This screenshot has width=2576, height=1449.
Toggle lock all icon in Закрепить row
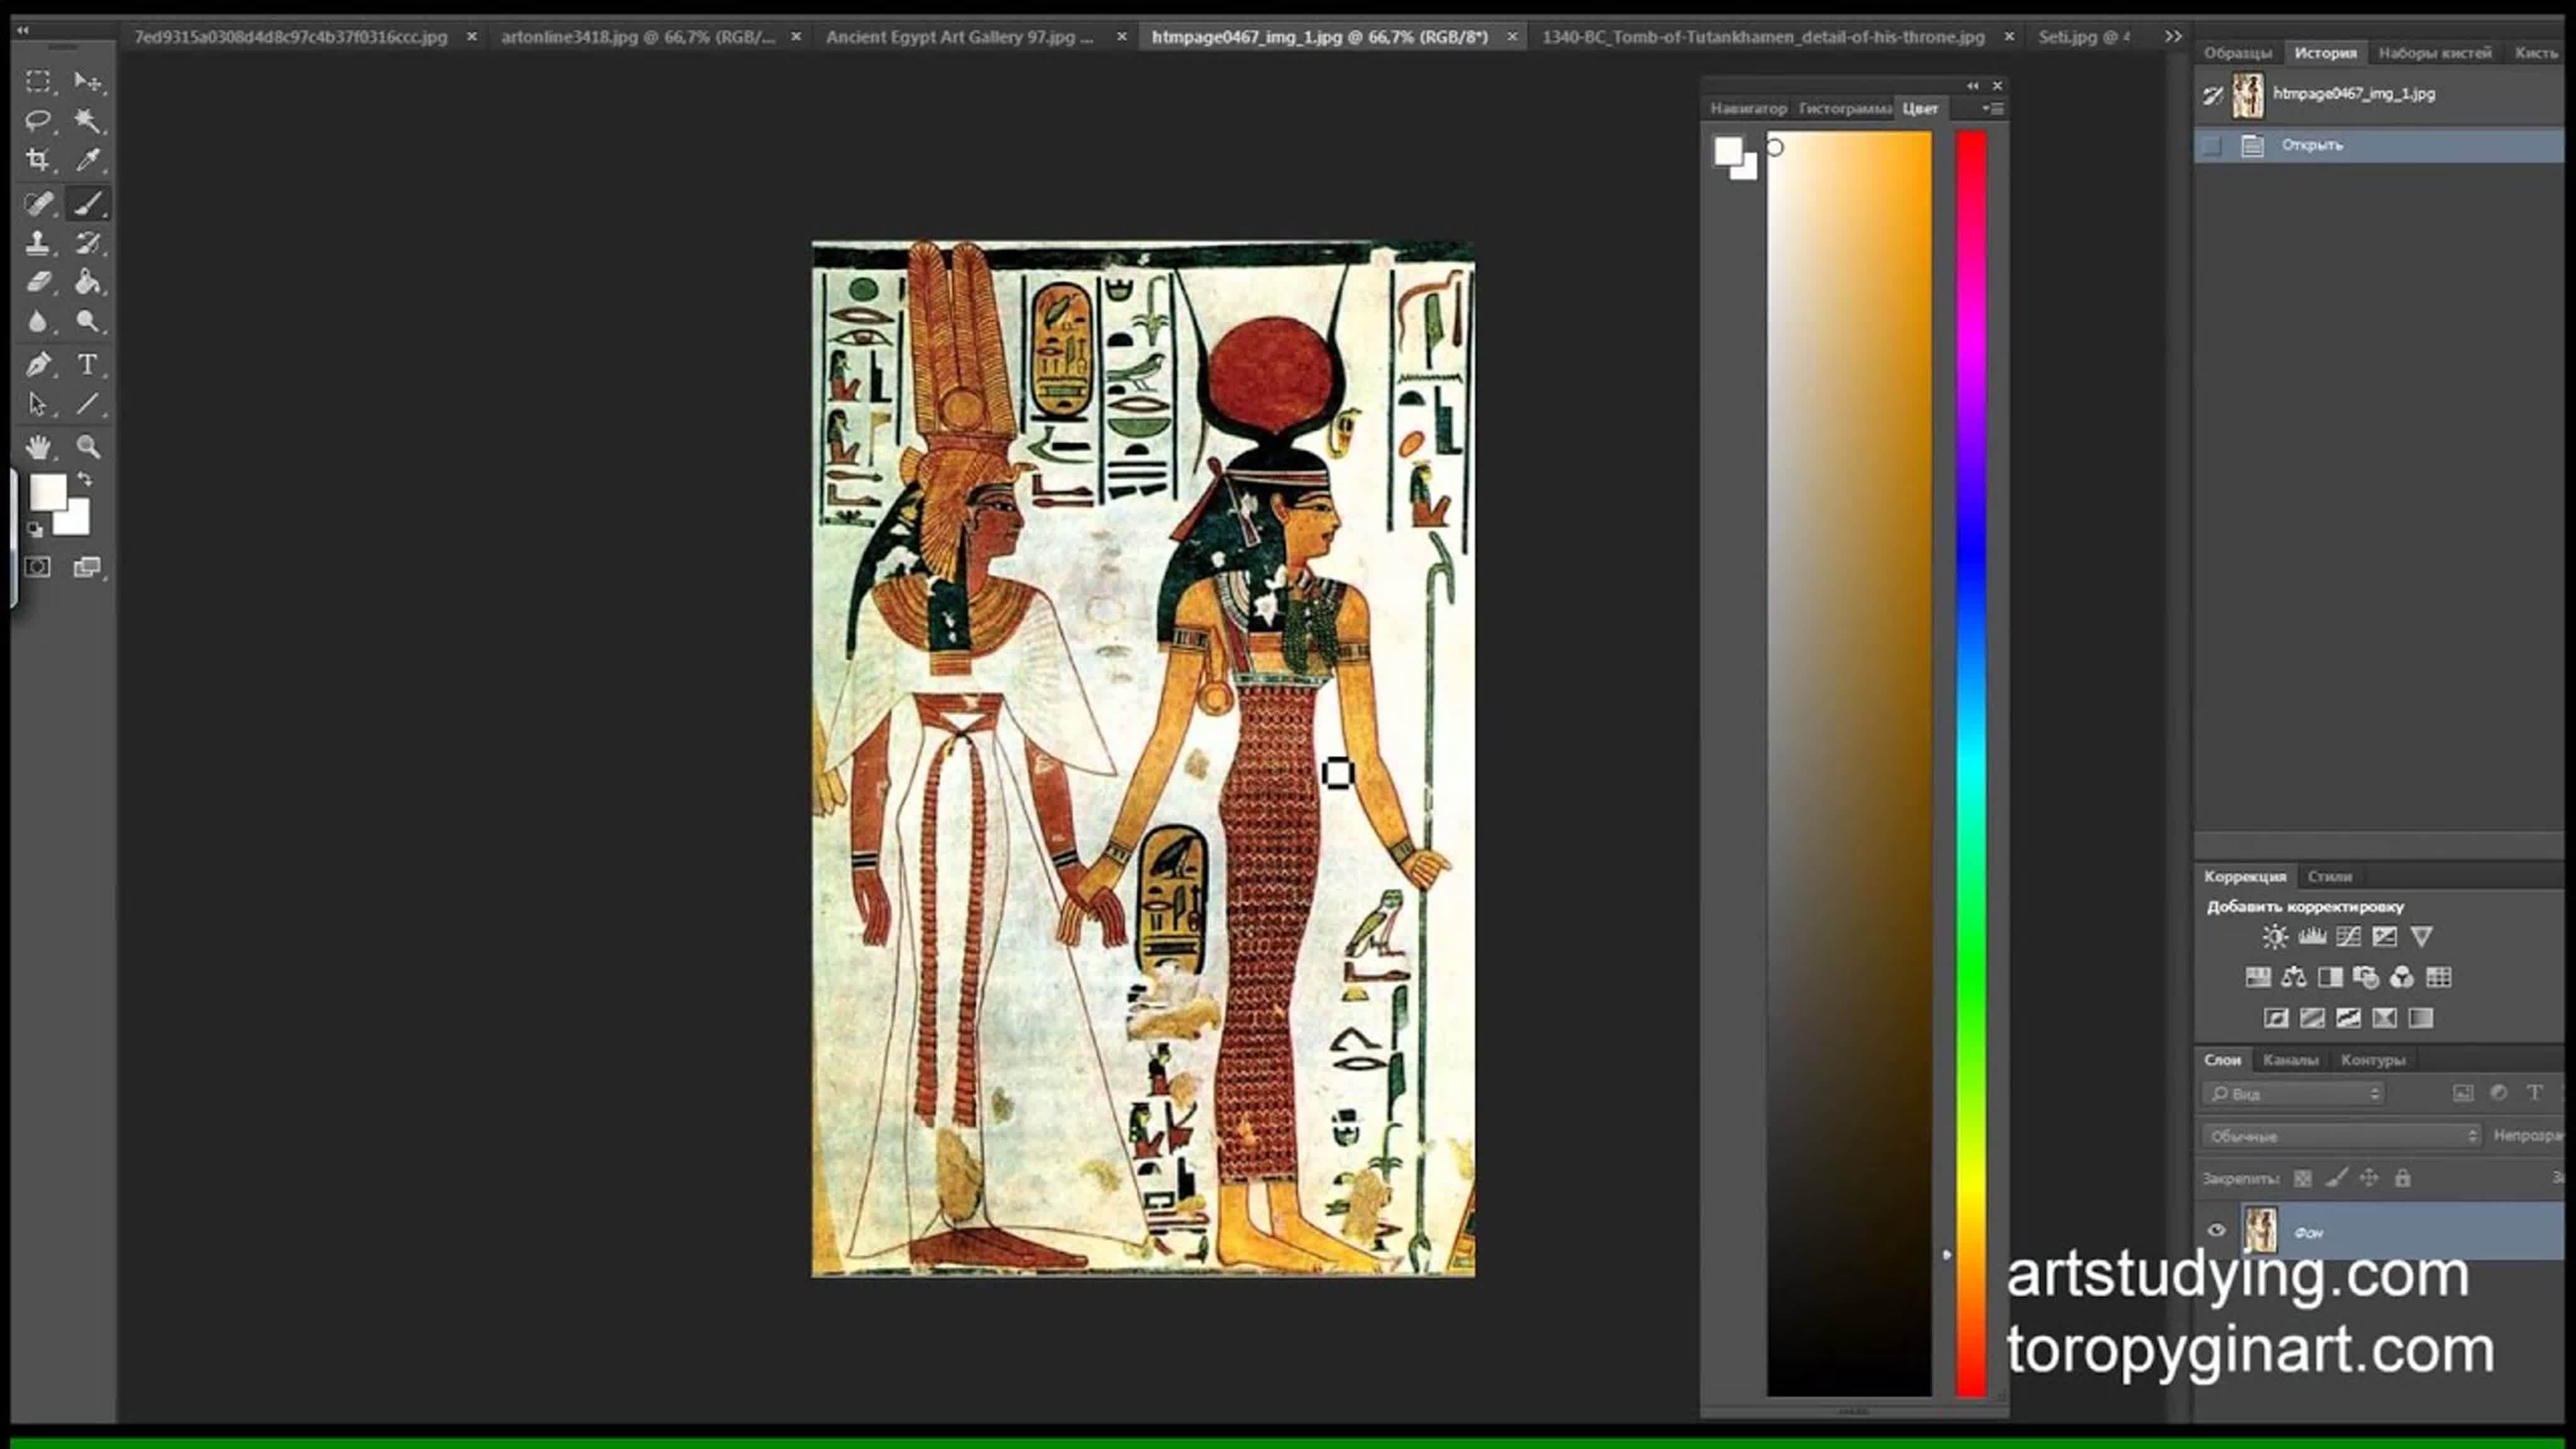click(2402, 1178)
